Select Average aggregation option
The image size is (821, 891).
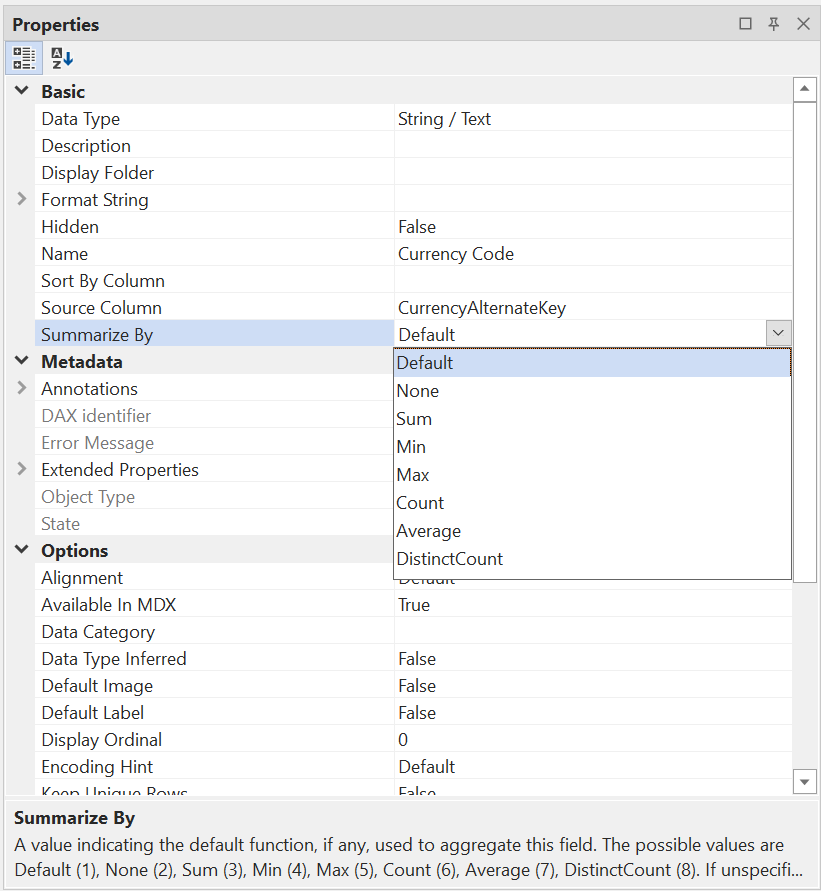[x=429, y=531]
